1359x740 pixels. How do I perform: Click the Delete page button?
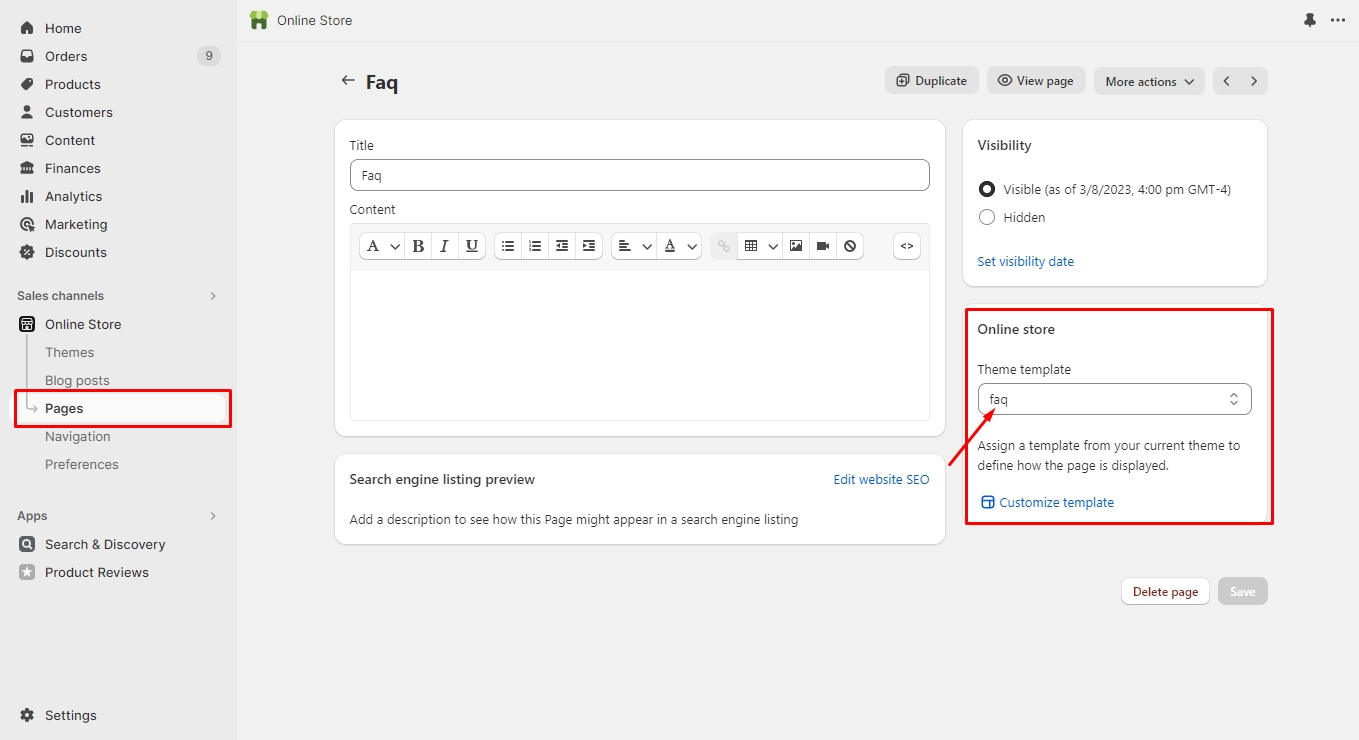(1165, 591)
